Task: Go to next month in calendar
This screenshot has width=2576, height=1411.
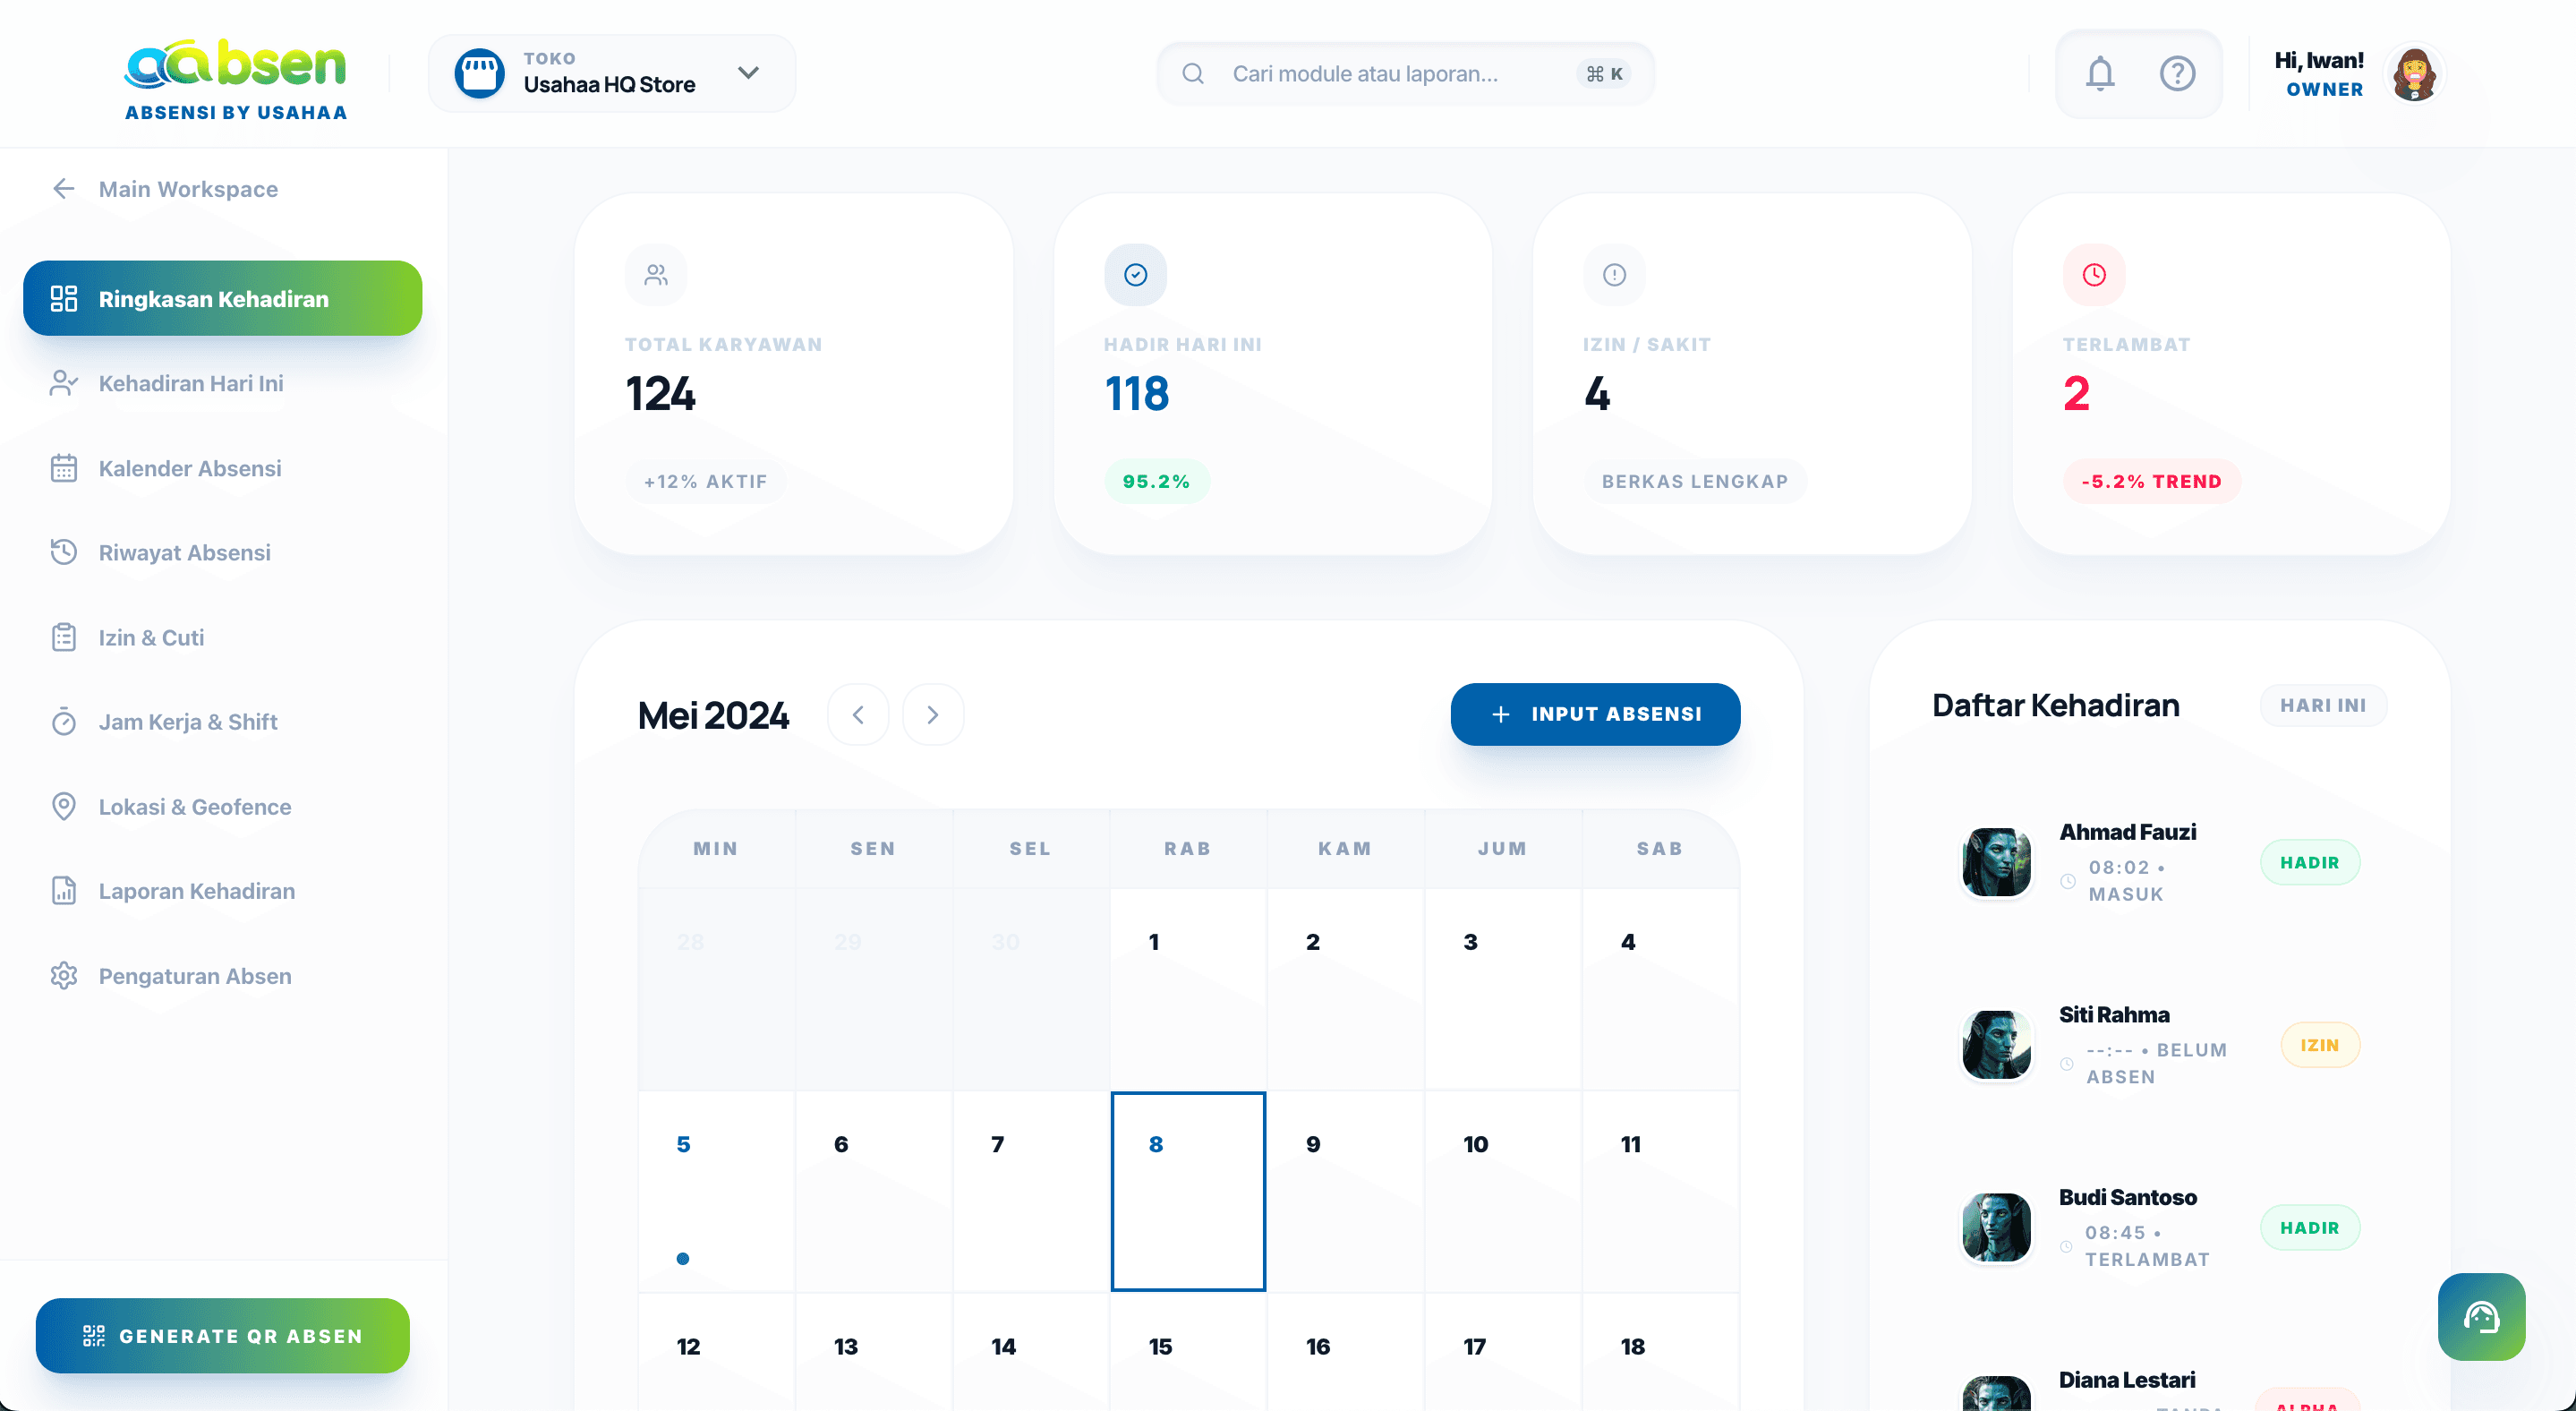Action: [x=932, y=714]
